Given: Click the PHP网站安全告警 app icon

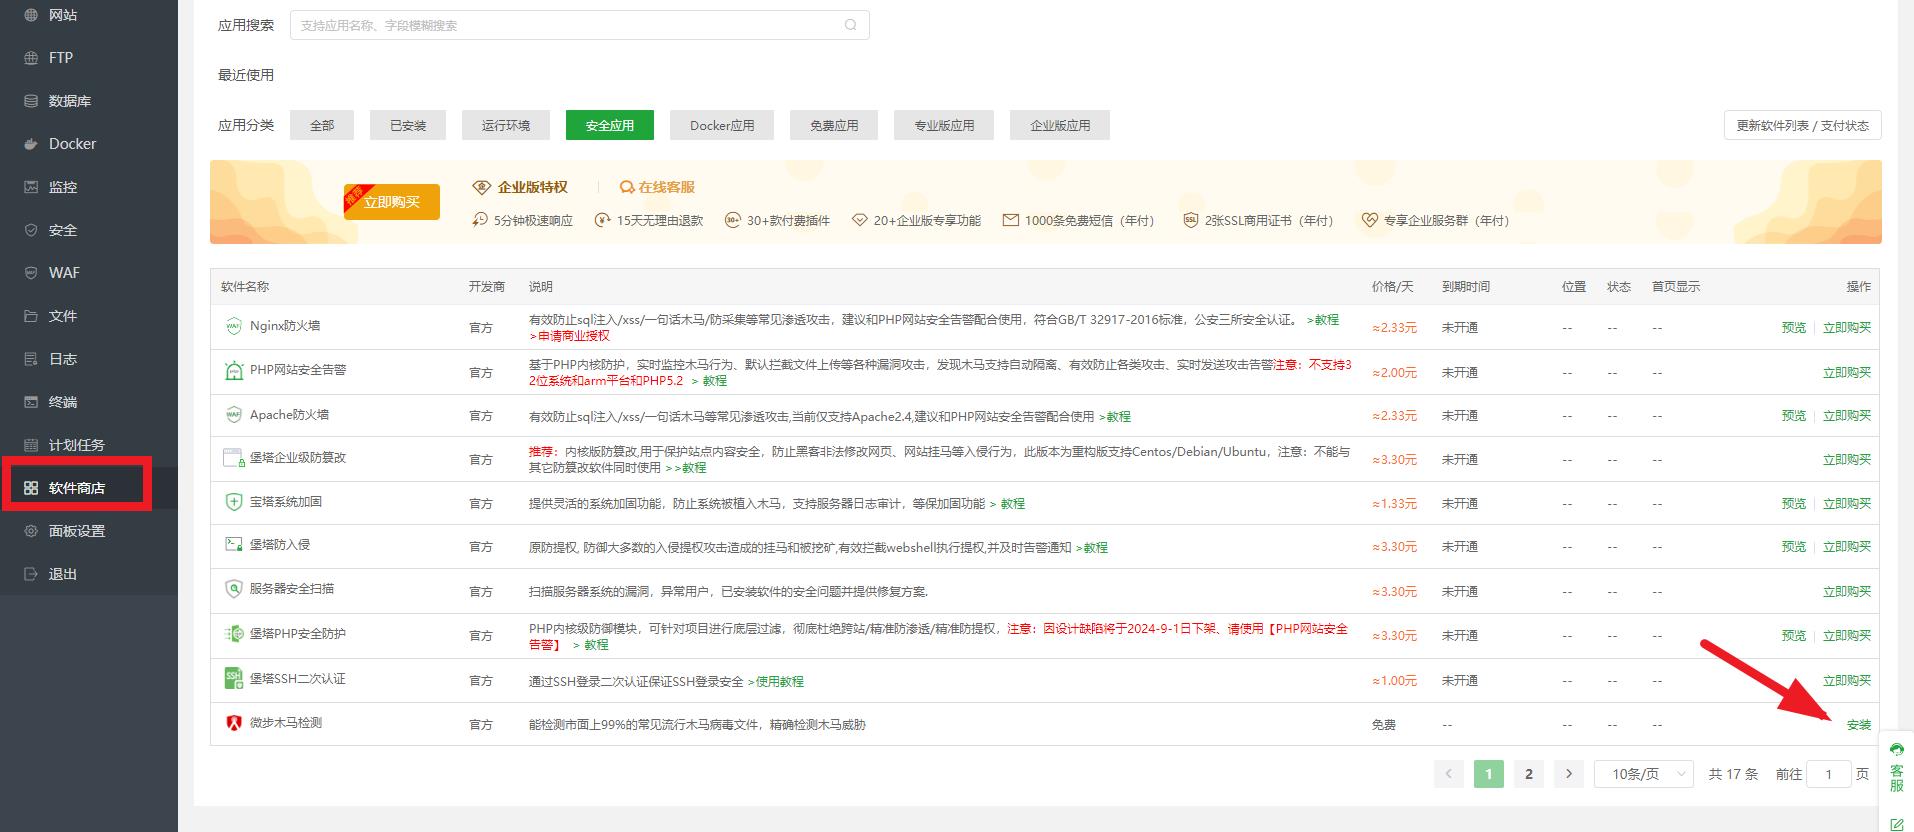Looking at the screenshot, I should [233, 371].
